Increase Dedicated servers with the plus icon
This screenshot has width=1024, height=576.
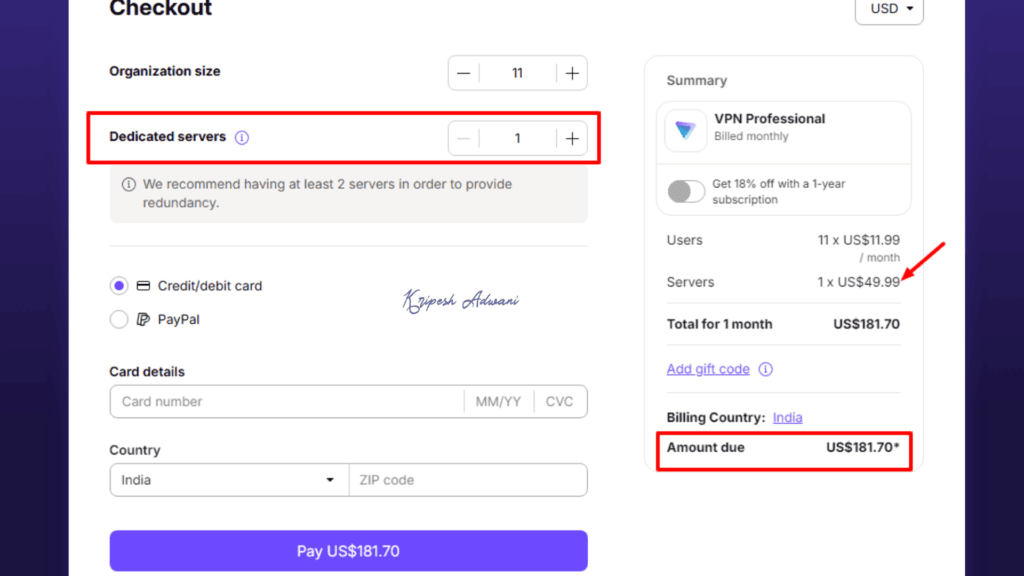[570, 138]
